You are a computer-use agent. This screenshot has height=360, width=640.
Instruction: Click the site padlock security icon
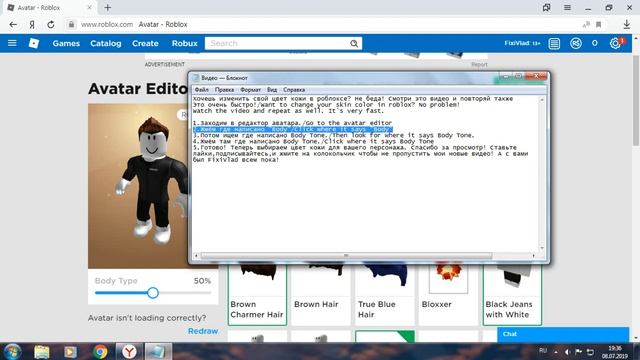tap(71, 24)
